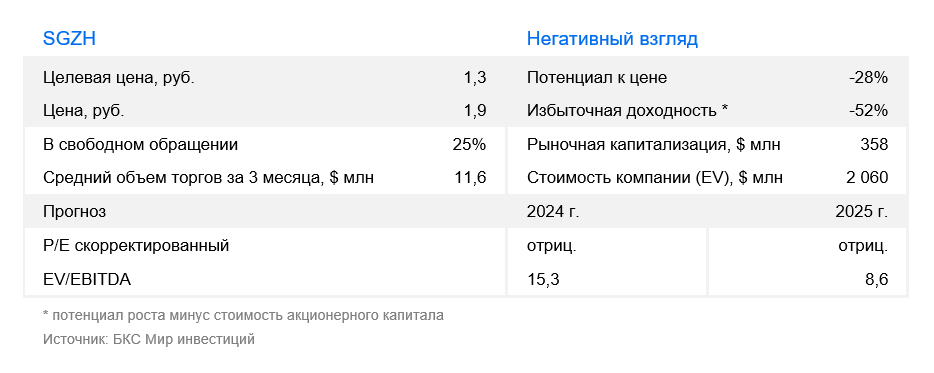Select the Избыточная доходность label
This screenshot has width=934, height=373.
(621, 111)
